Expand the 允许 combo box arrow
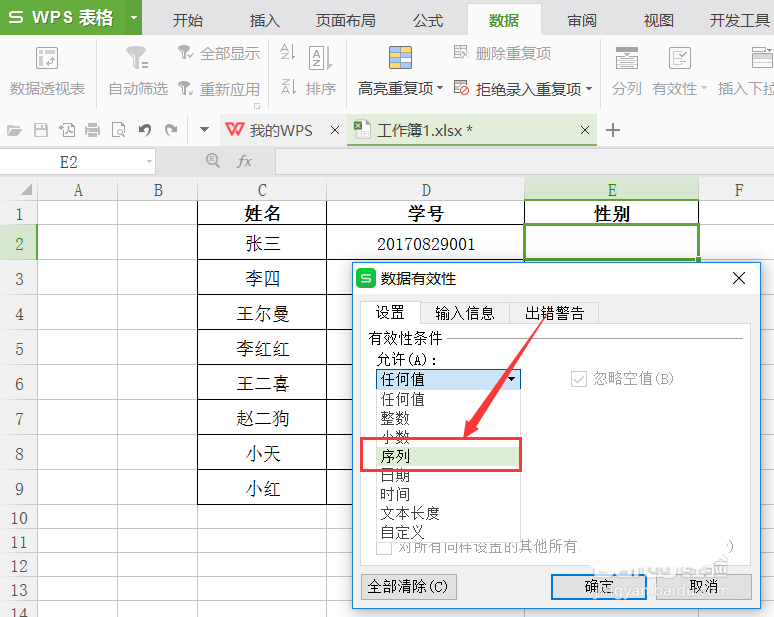The height and width of the screenshot is (617, 774). coord(511,379)
